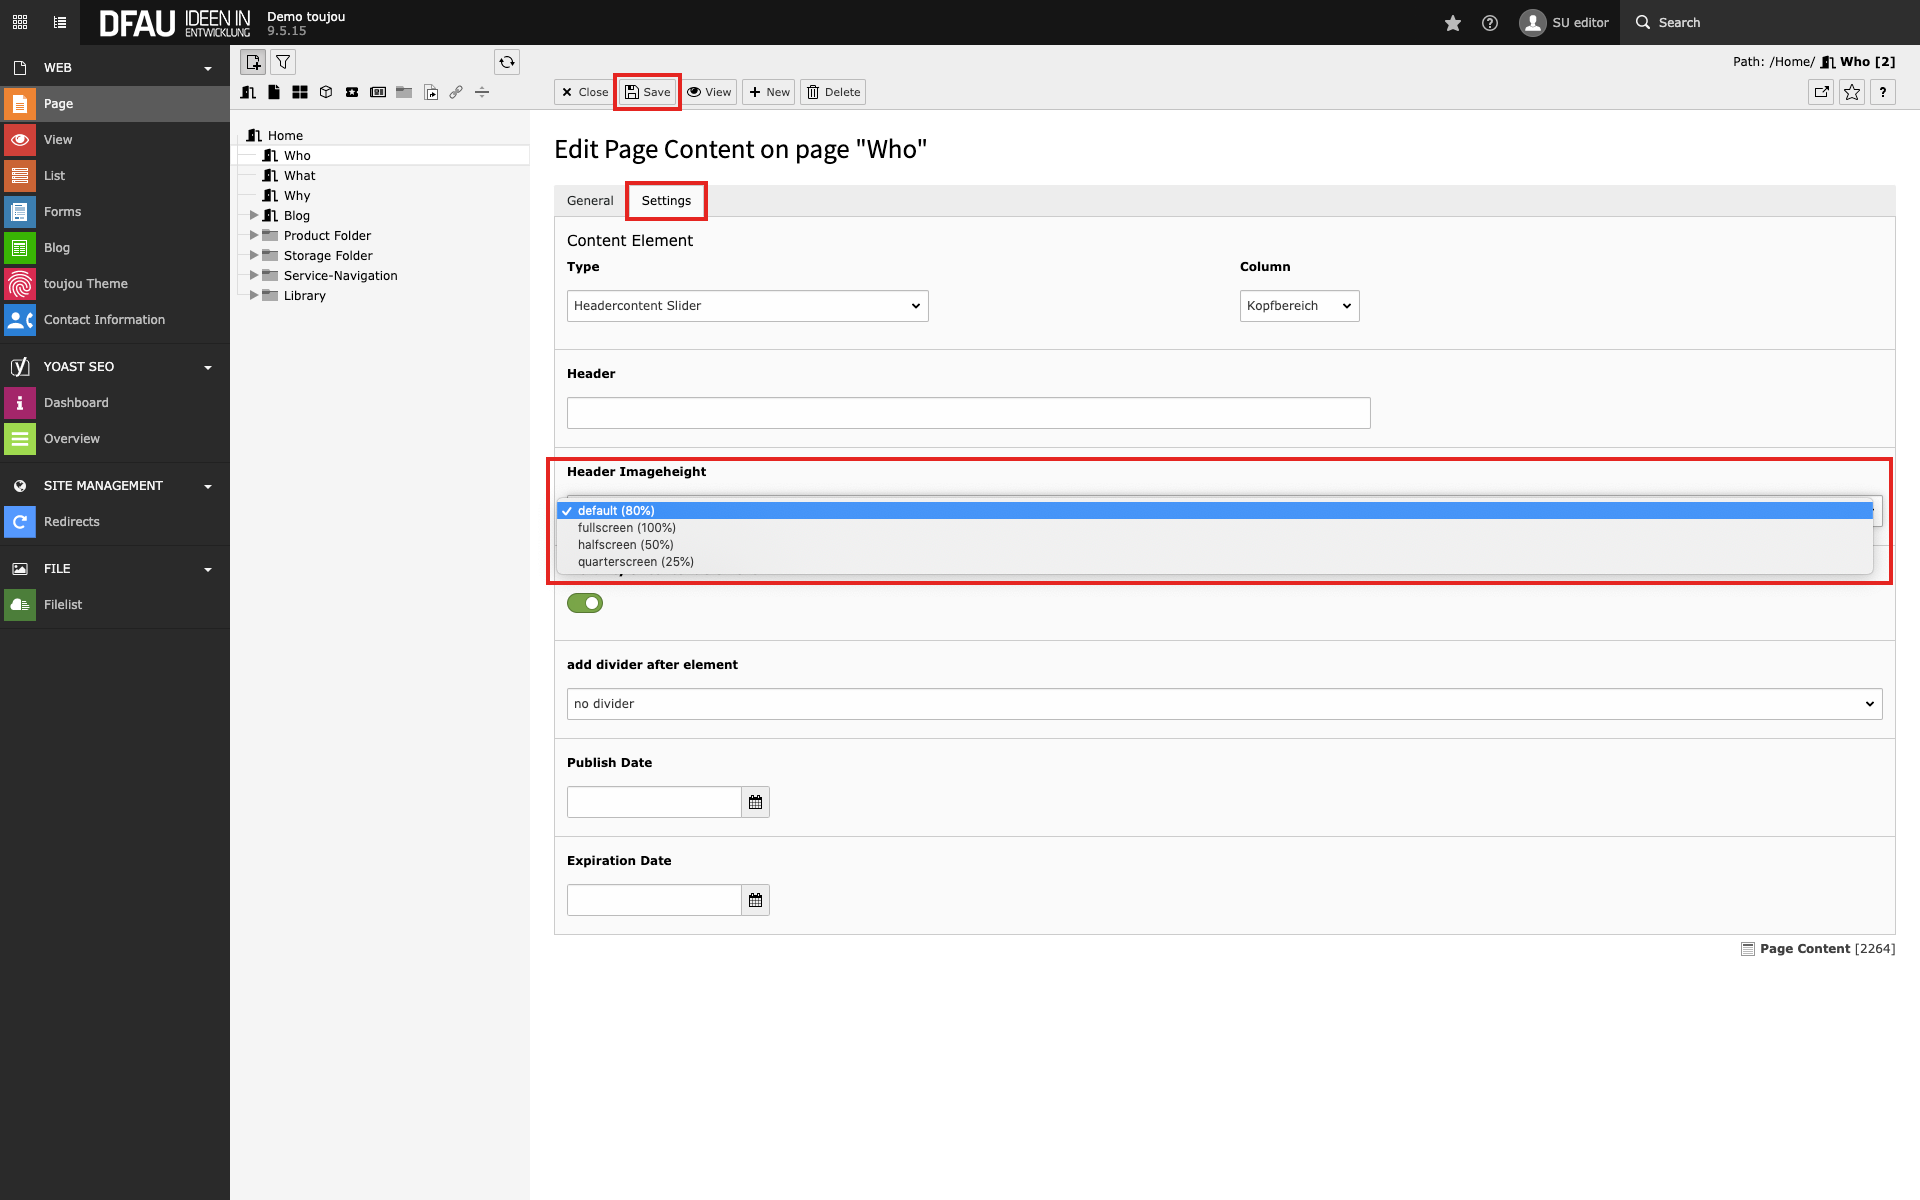This screenshot has width=1920, height=1200.
Task: Toggle the green switch below Header Imageheight
Action: tap(585, 603)
